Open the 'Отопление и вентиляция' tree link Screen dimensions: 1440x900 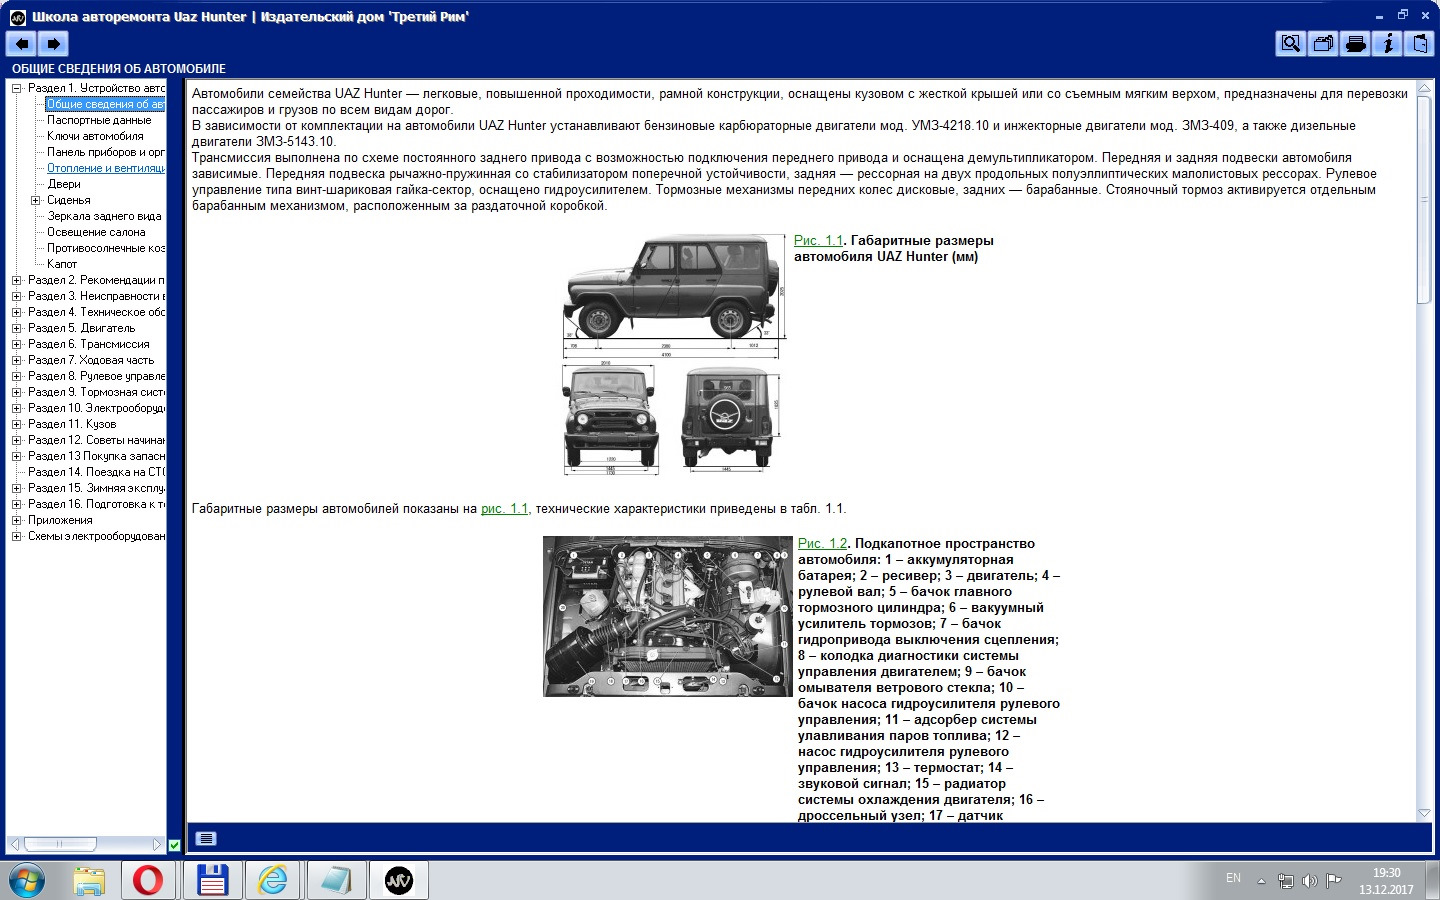105,168
